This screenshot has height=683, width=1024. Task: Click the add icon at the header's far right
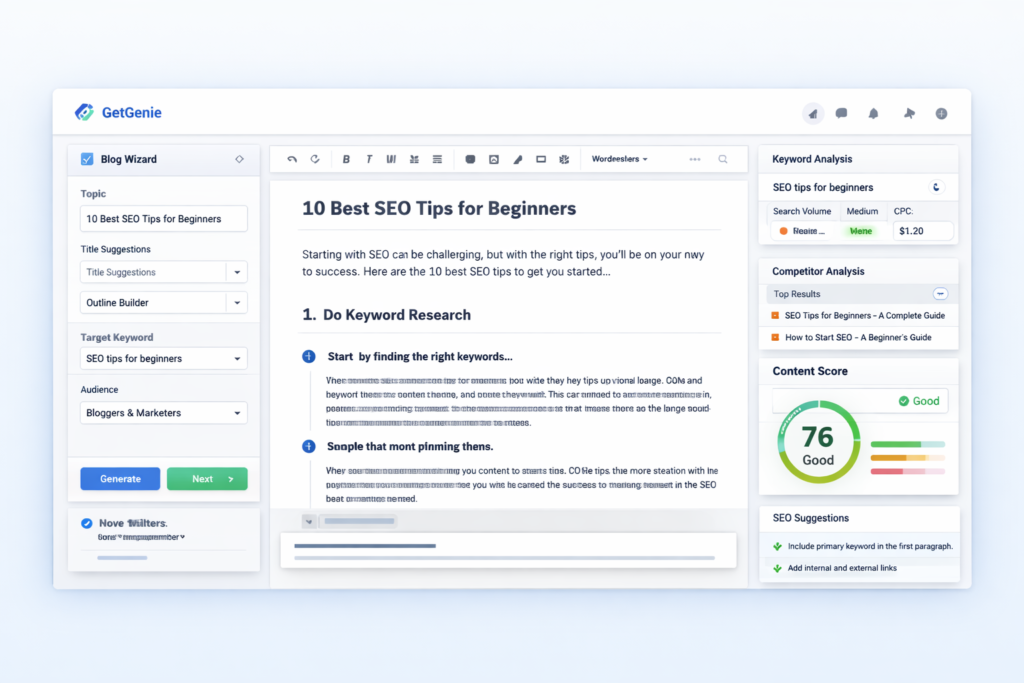point(941,113)
